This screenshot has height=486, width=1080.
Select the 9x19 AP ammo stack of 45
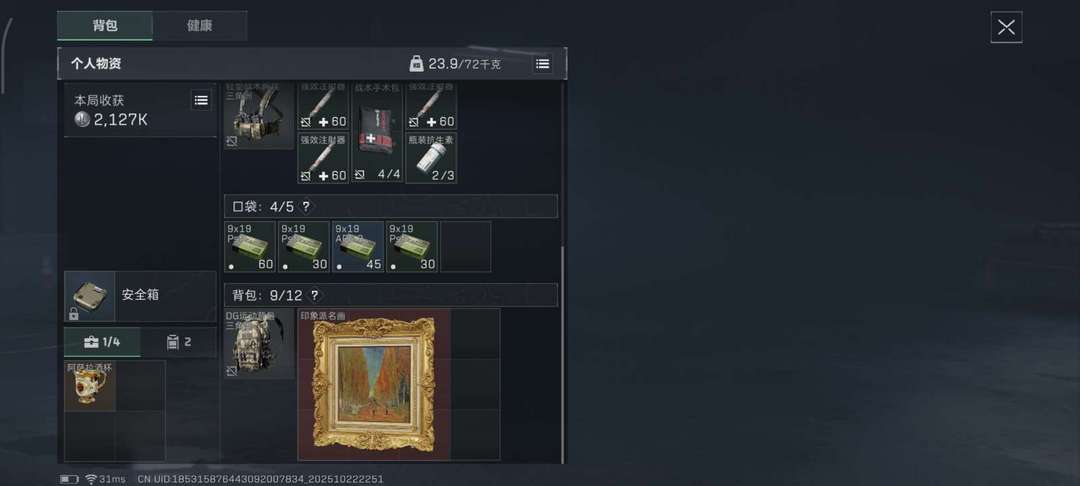click(358, 246)
